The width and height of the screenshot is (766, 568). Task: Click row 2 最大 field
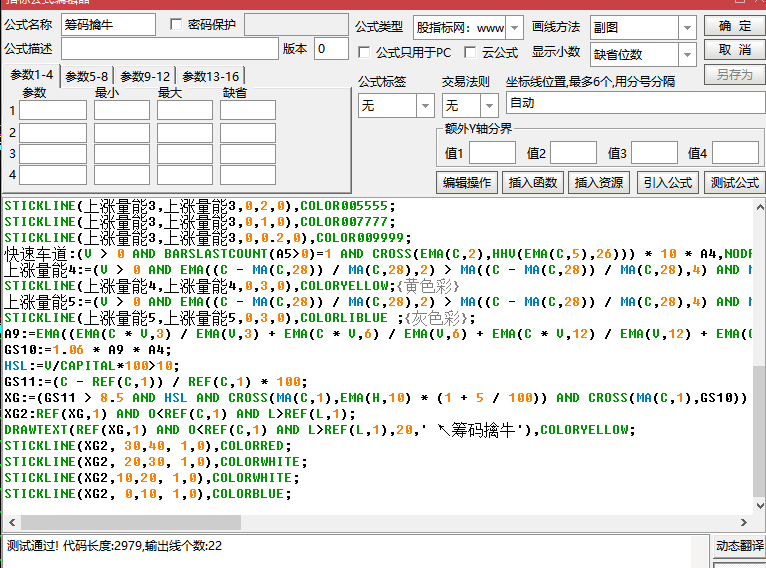(185, 133)
